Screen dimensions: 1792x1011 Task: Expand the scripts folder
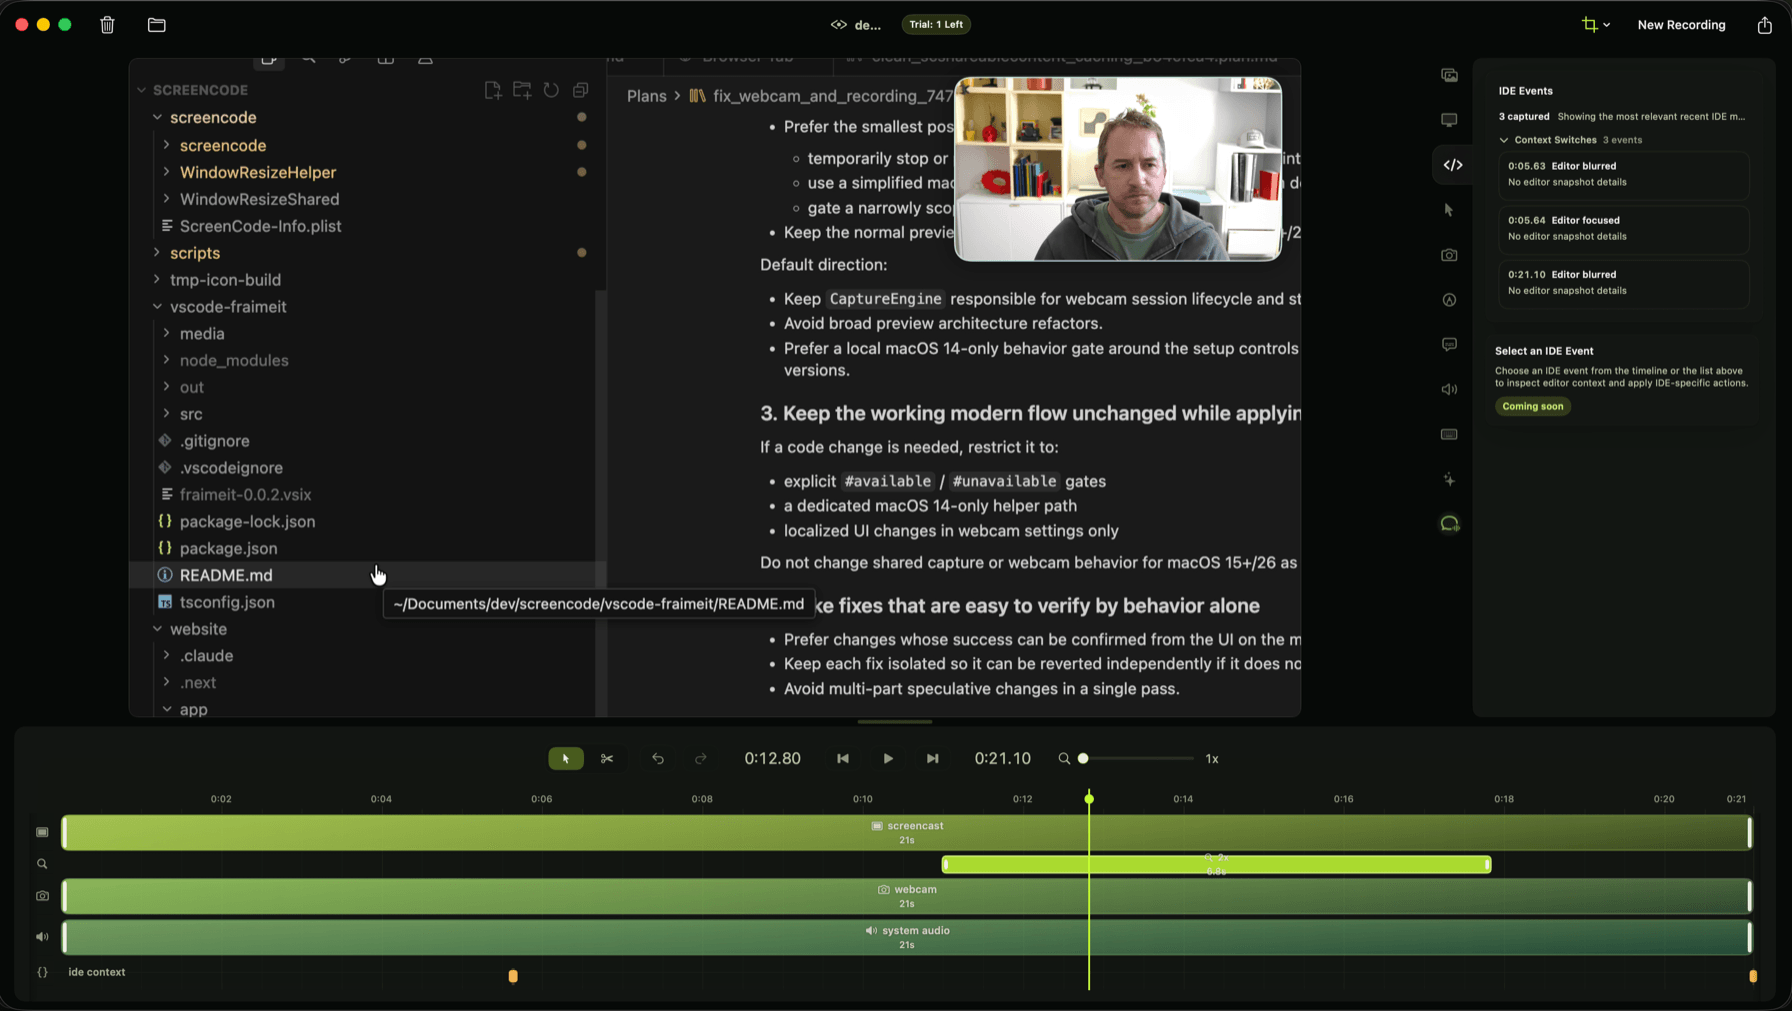157,253
